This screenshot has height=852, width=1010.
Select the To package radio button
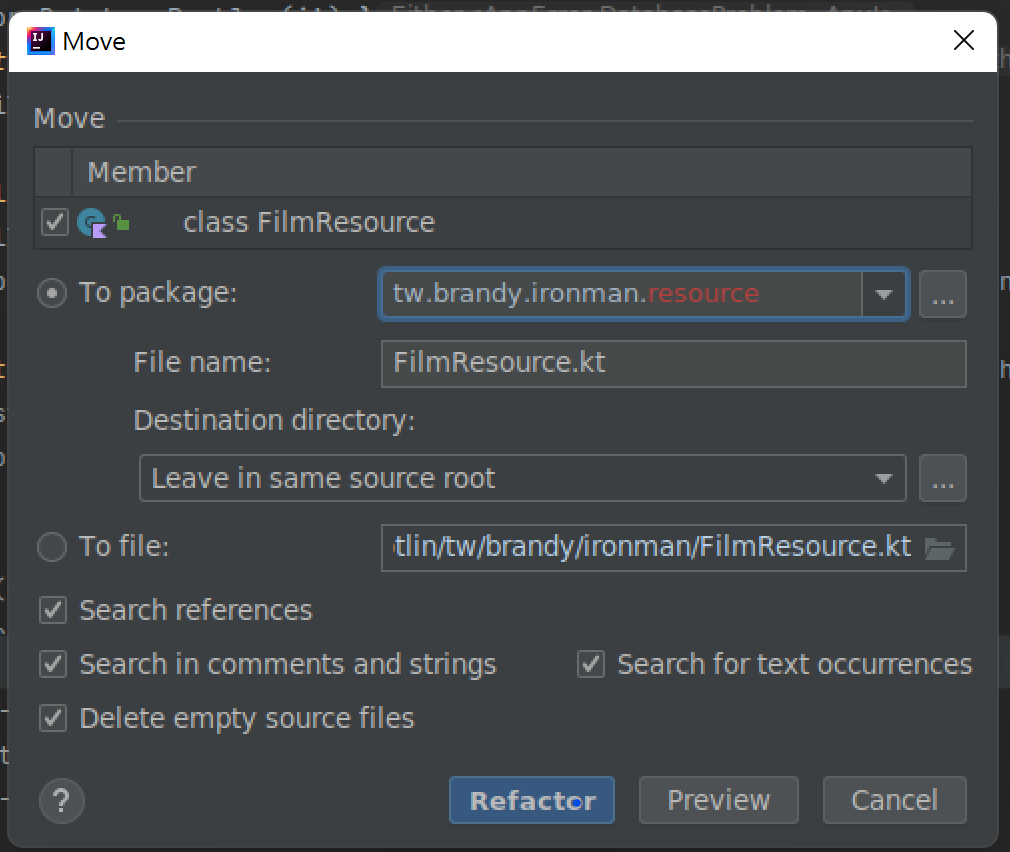pyautogui.click(x=51, y=293)
